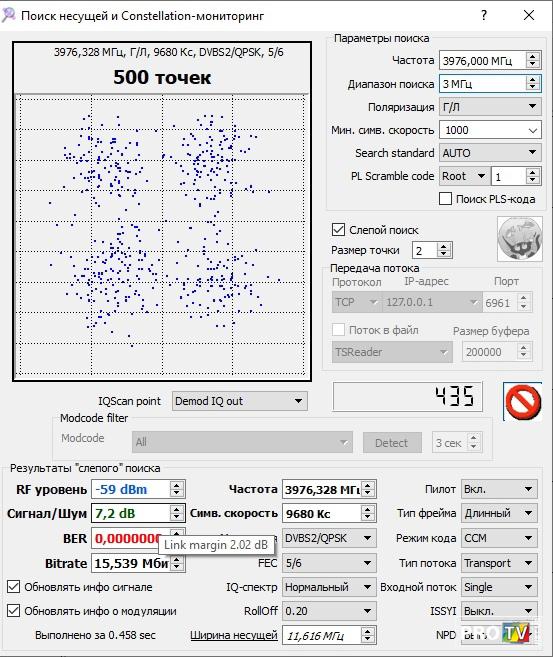Click the Bitrate spinner arrows
This screenshot has width=553, height=657.
176,564
